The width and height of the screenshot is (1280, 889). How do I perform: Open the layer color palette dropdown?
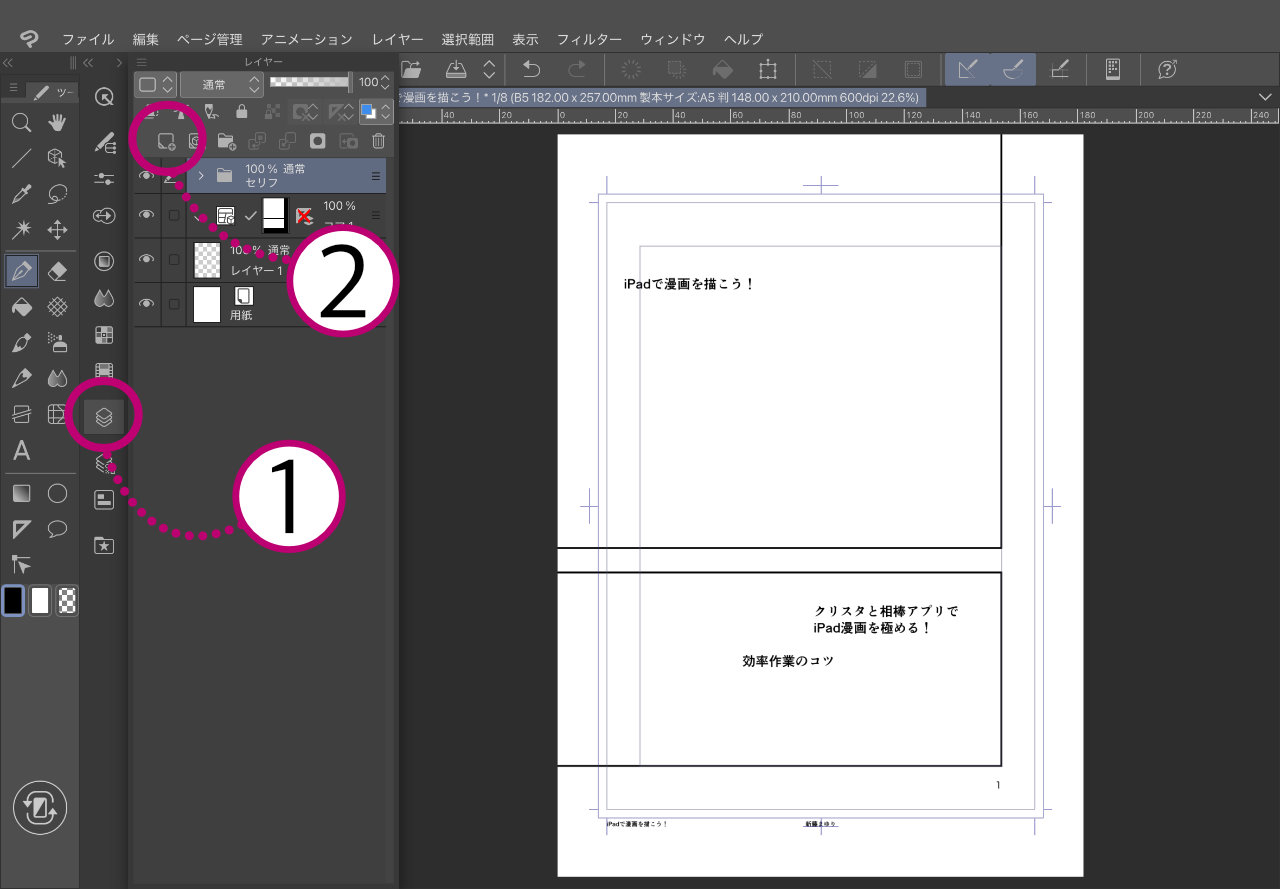click(x=374, y=111)
